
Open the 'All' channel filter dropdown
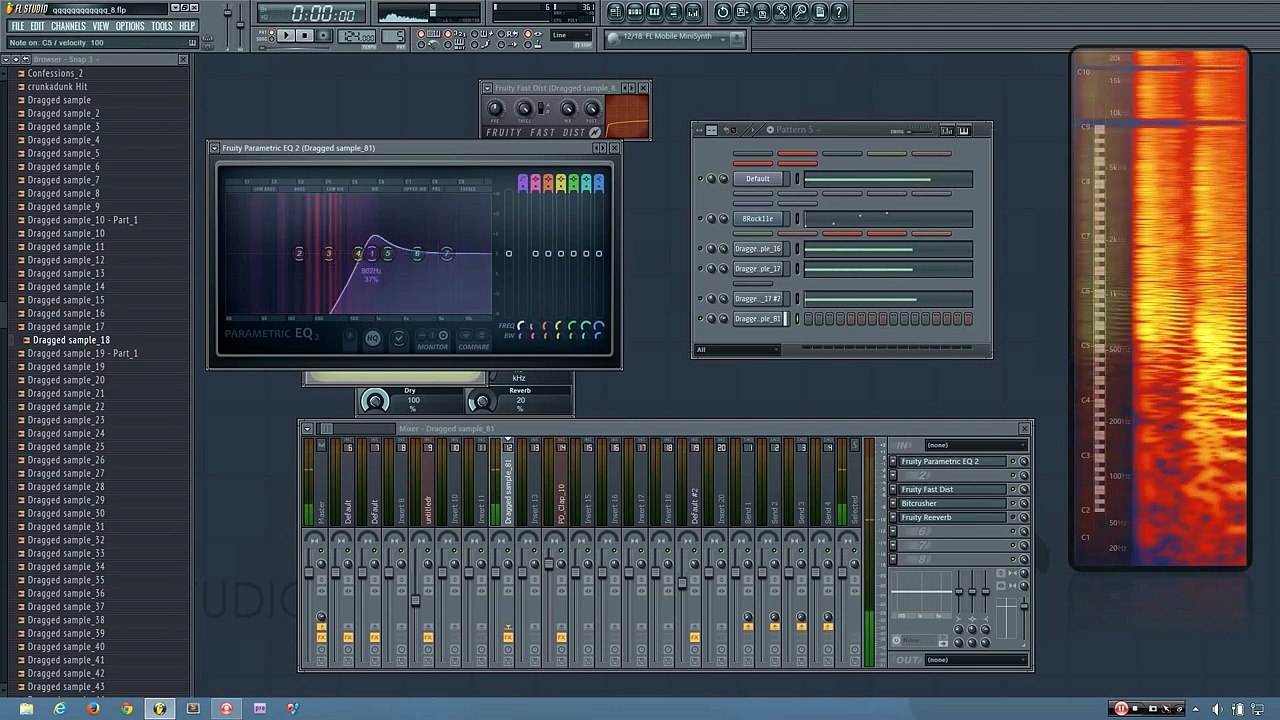point(738,350)
